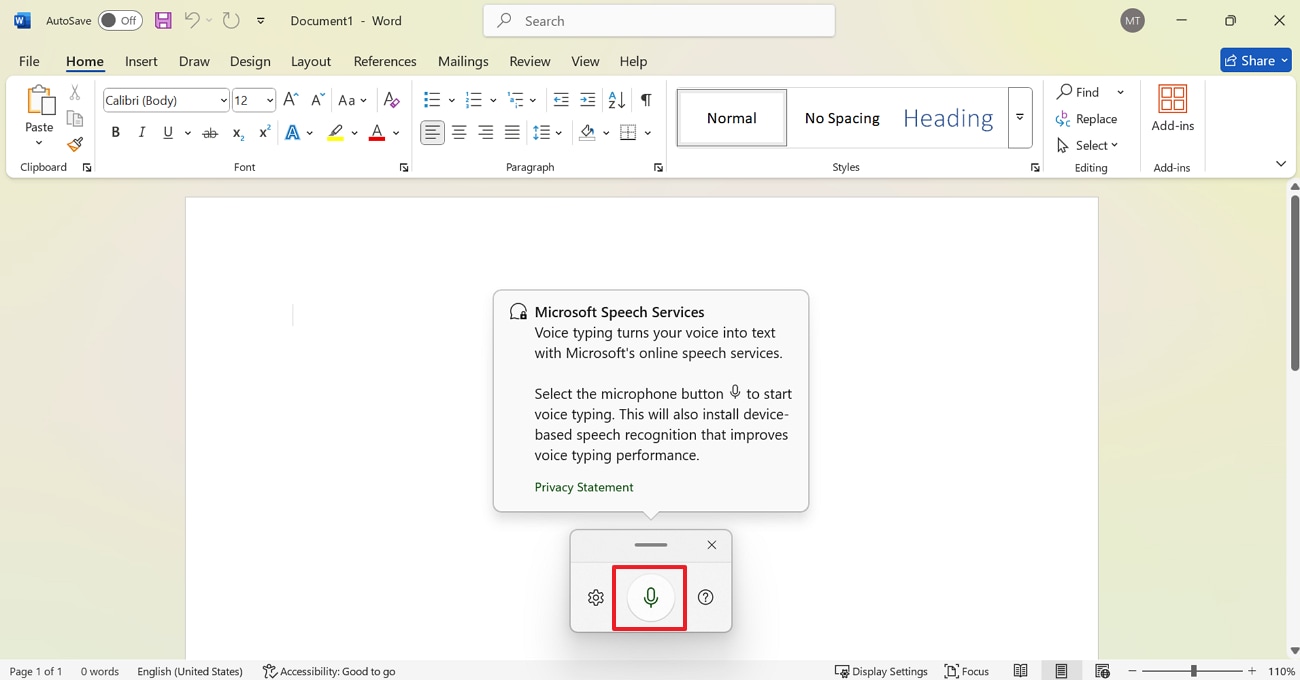Increase paragraph indent

point(588,99)
